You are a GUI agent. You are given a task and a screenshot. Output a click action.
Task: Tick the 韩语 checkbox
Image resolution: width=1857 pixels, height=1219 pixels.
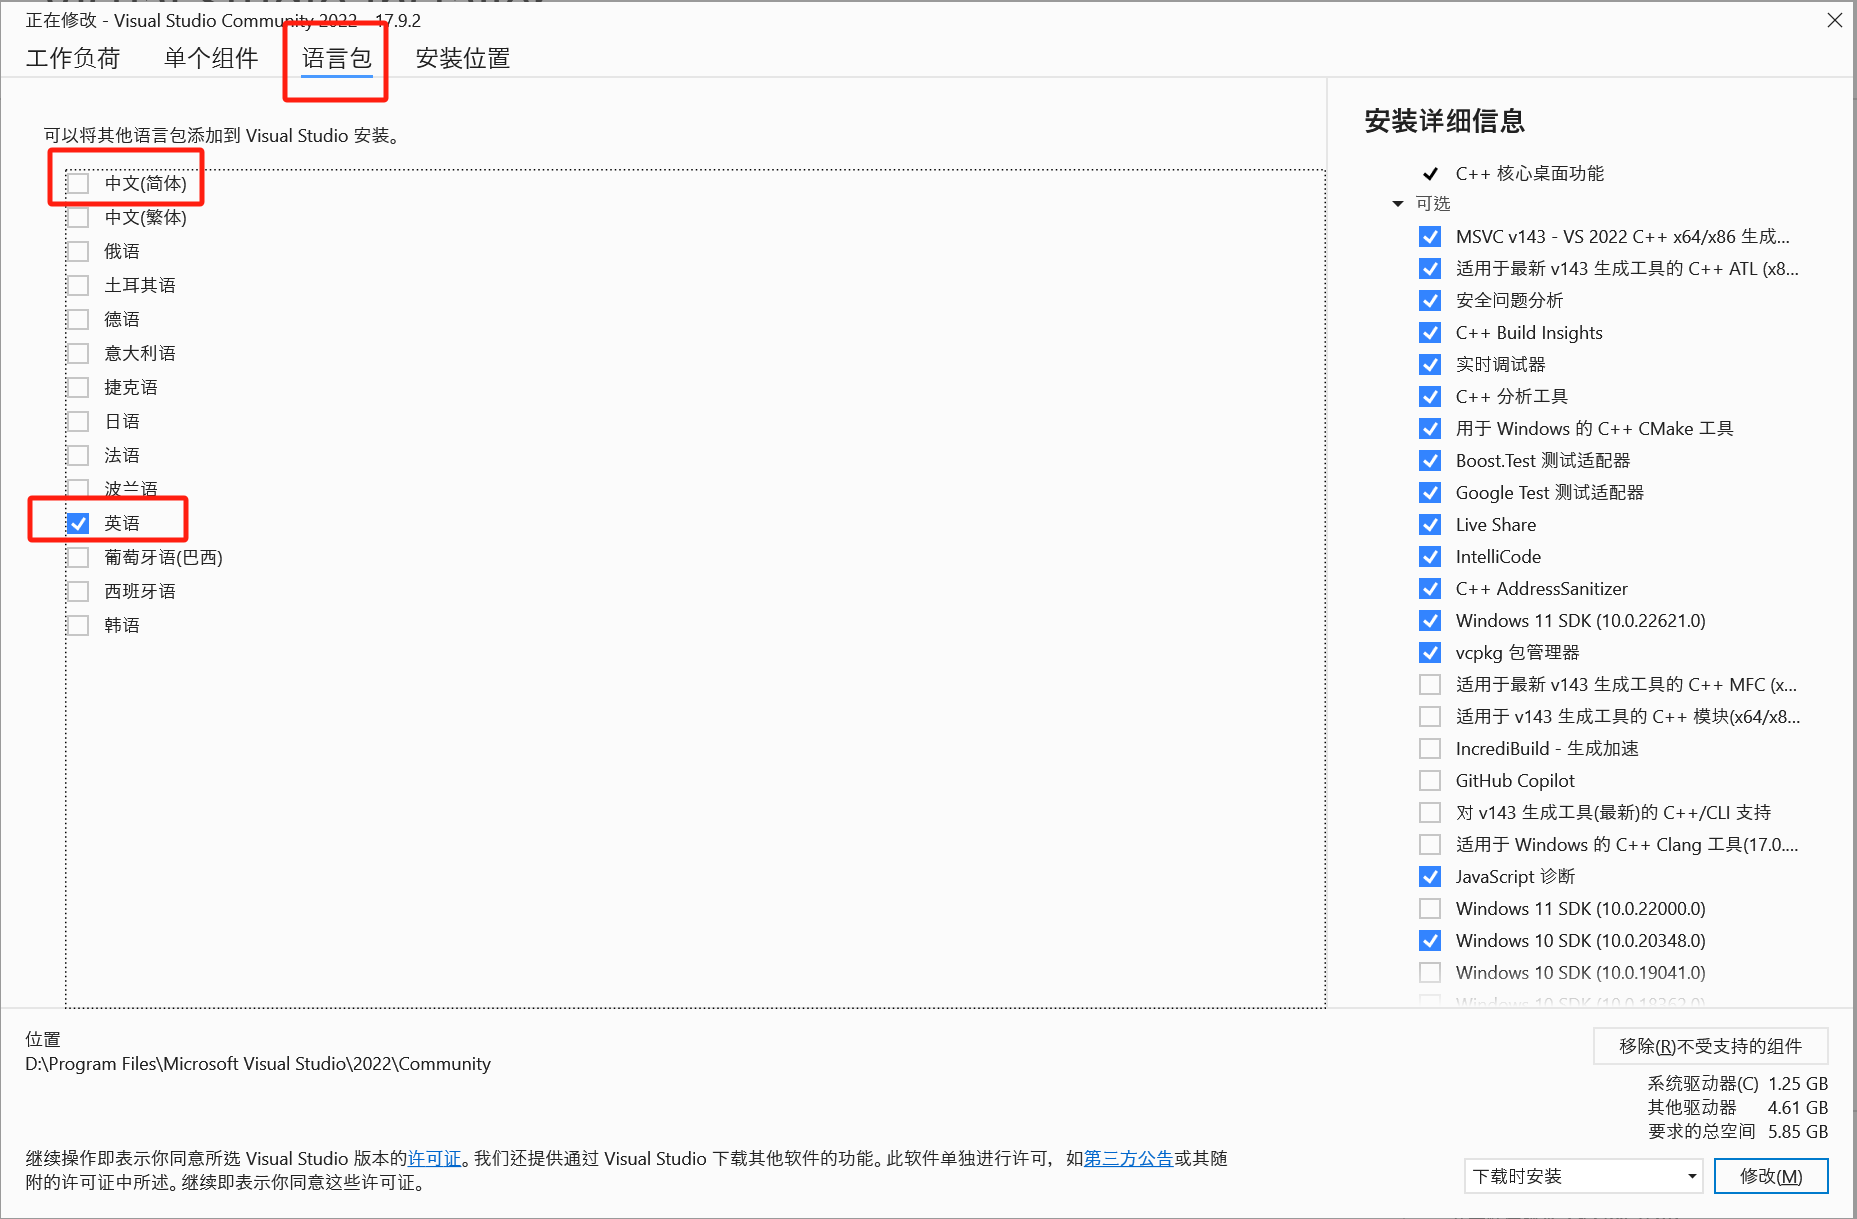[x=78, y=625]
